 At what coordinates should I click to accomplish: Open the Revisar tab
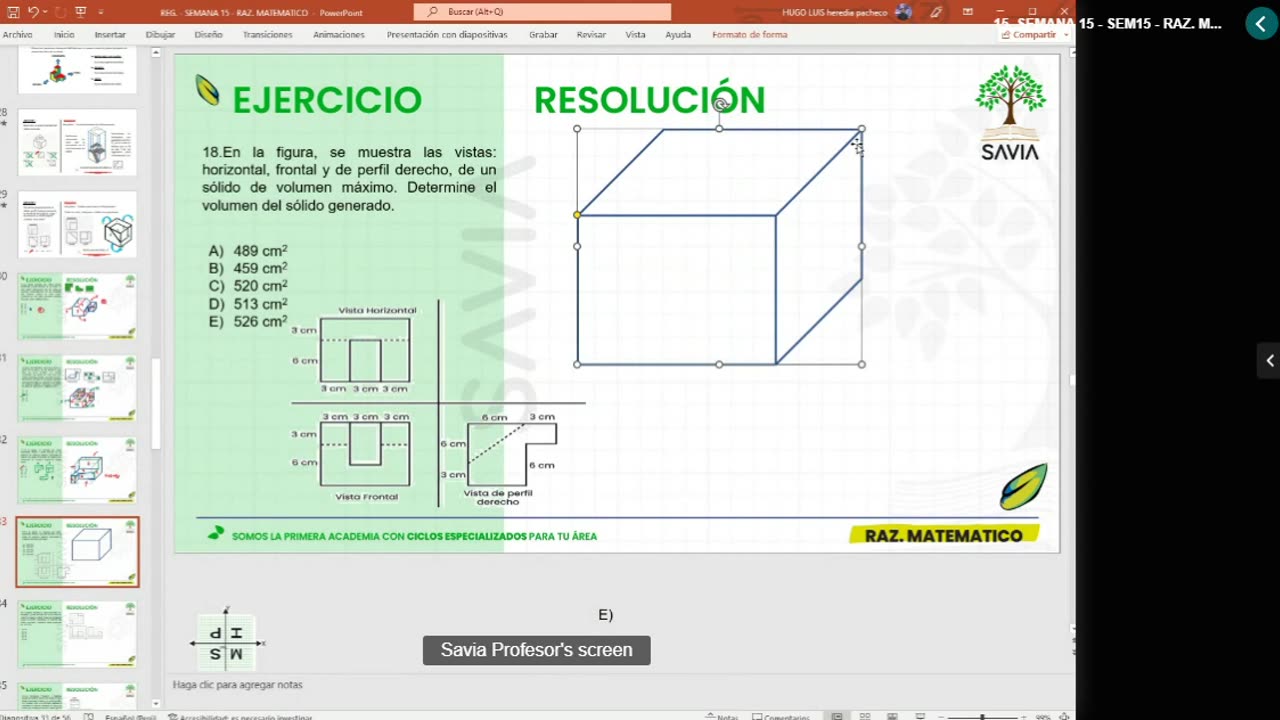coord(591,34)
